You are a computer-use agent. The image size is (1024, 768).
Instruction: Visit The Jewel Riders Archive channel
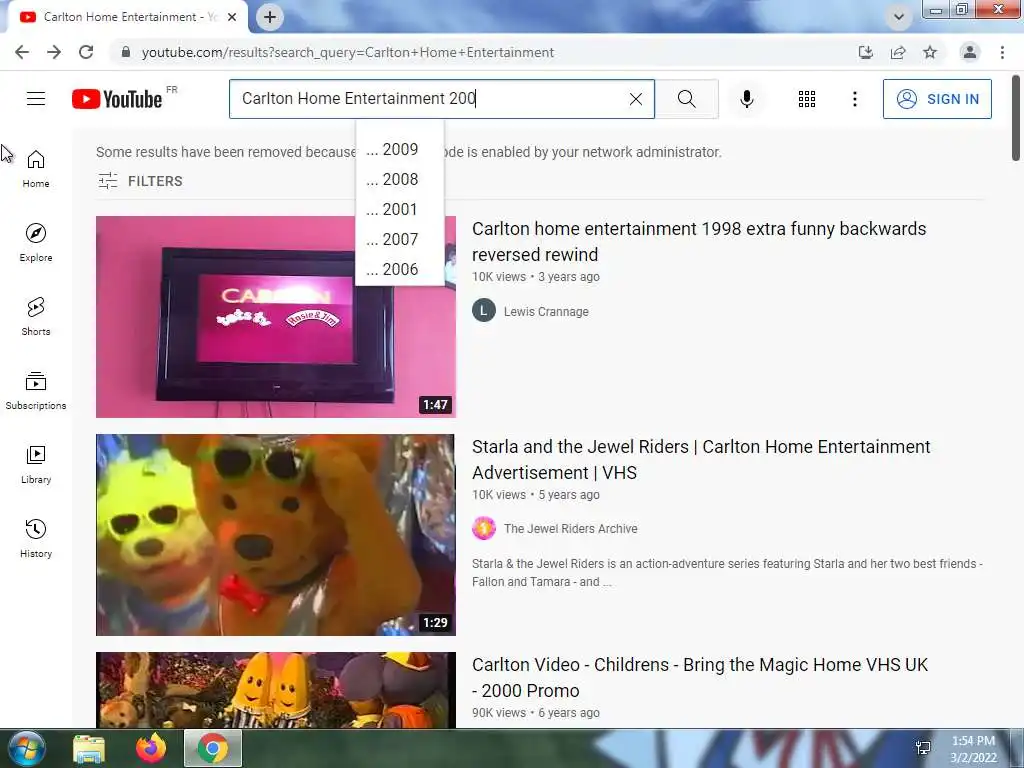(x=570, y=528)
